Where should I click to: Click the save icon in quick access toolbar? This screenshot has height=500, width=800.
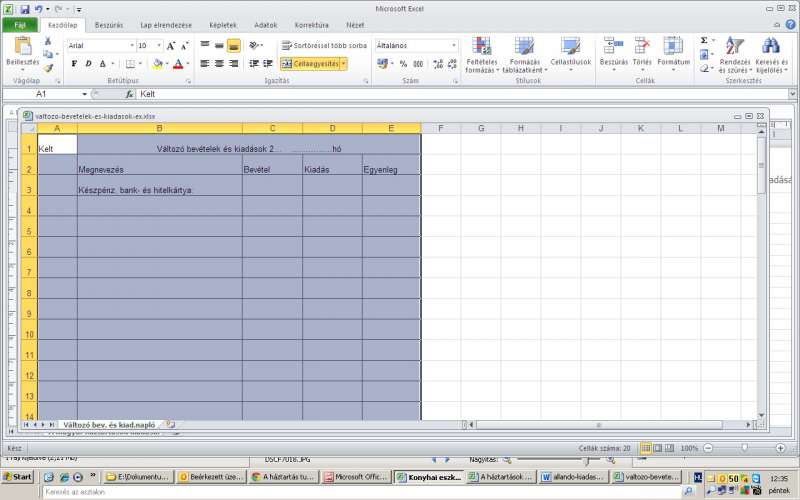(24, 9)
